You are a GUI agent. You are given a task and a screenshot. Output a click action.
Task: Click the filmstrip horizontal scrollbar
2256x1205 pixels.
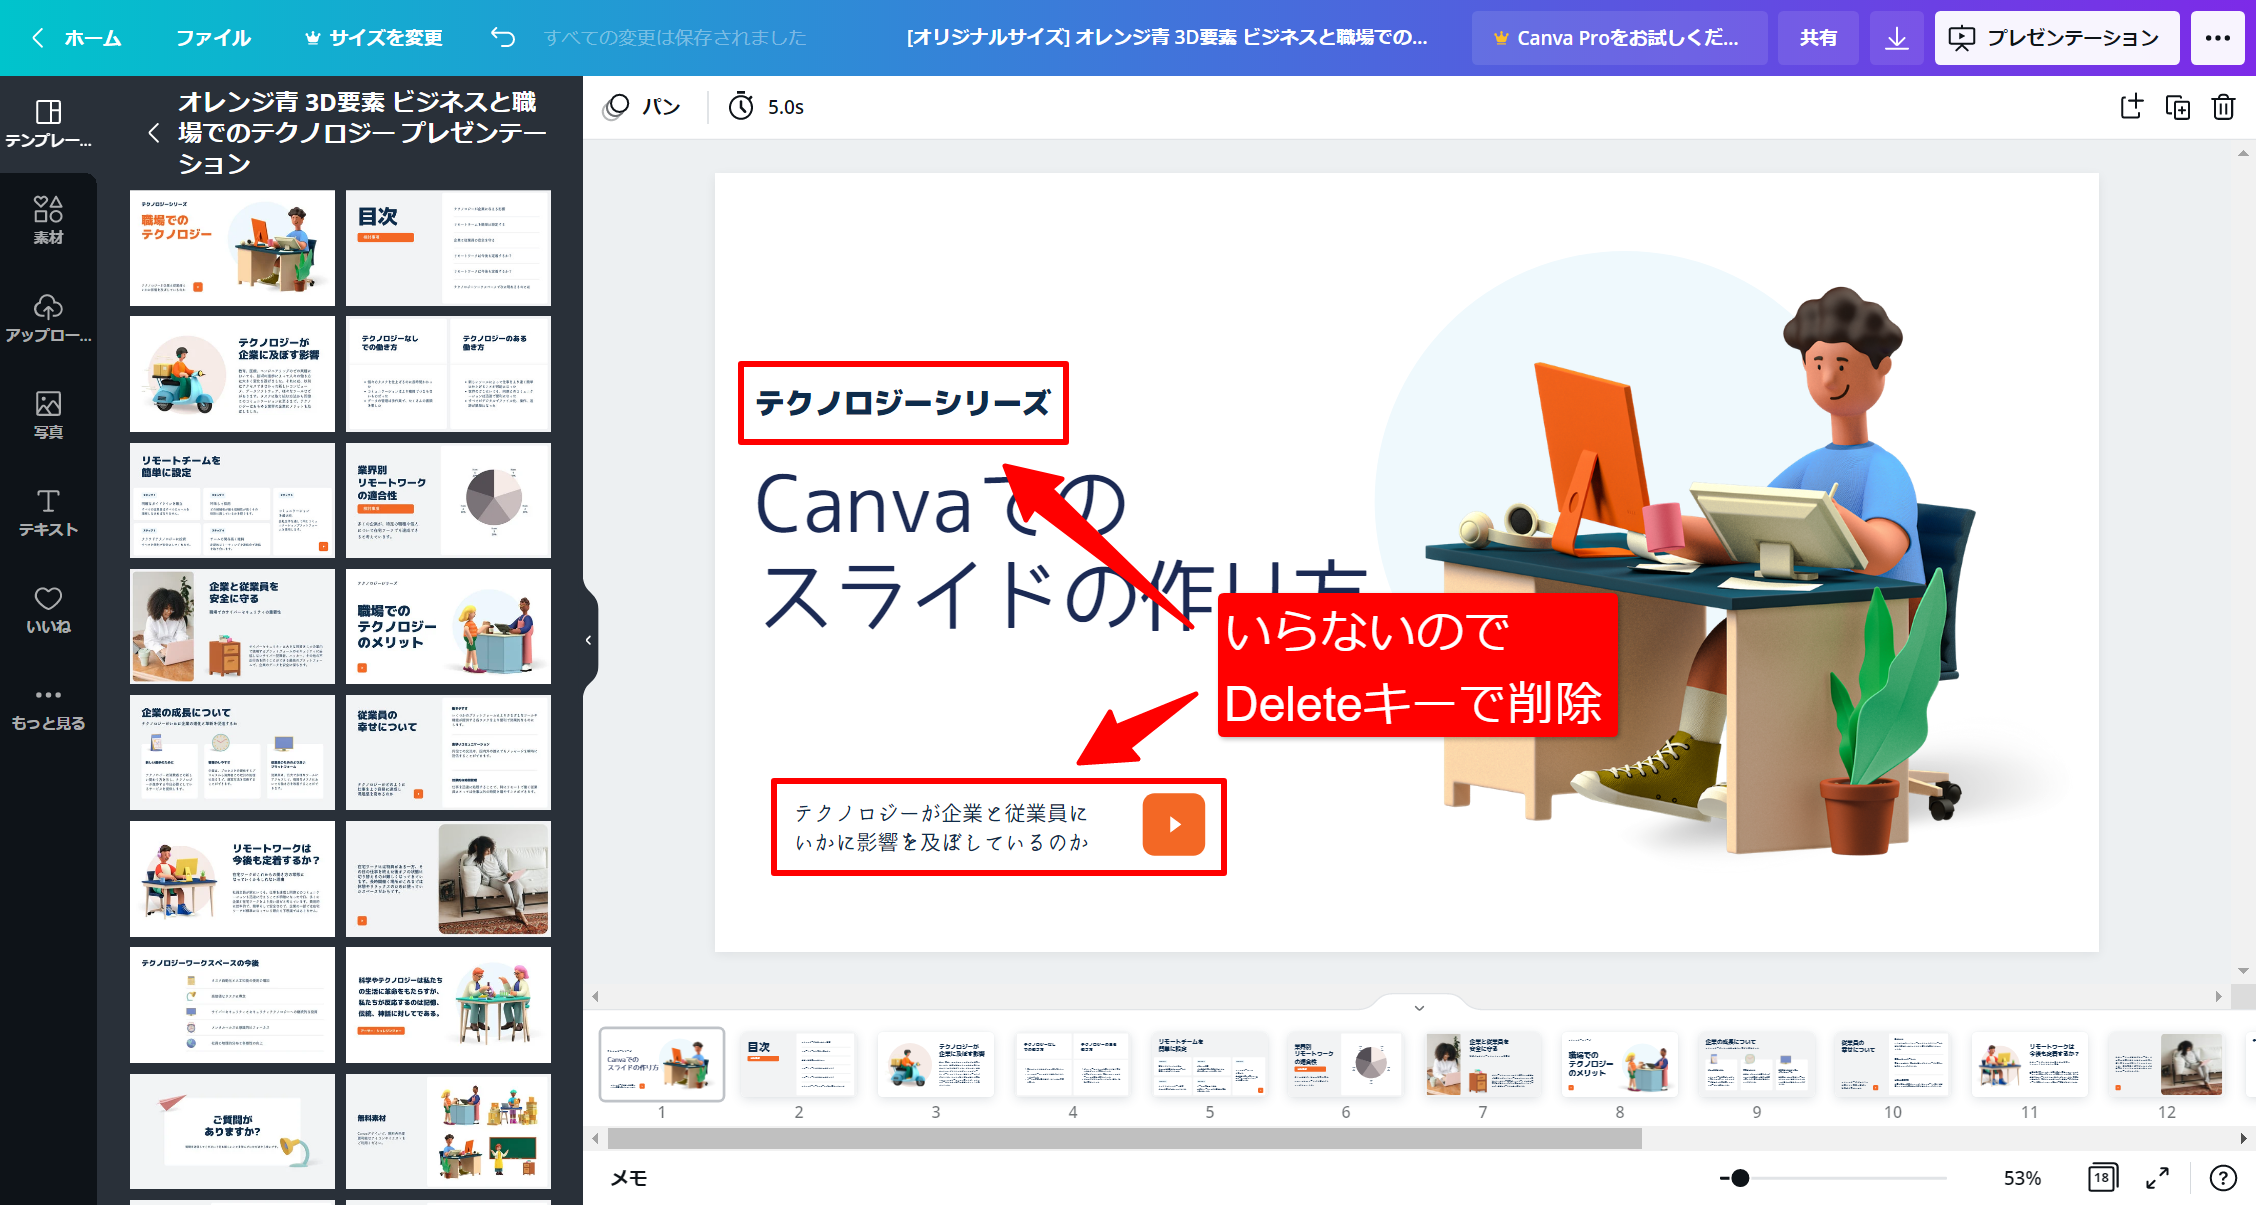point(1125,1138)
